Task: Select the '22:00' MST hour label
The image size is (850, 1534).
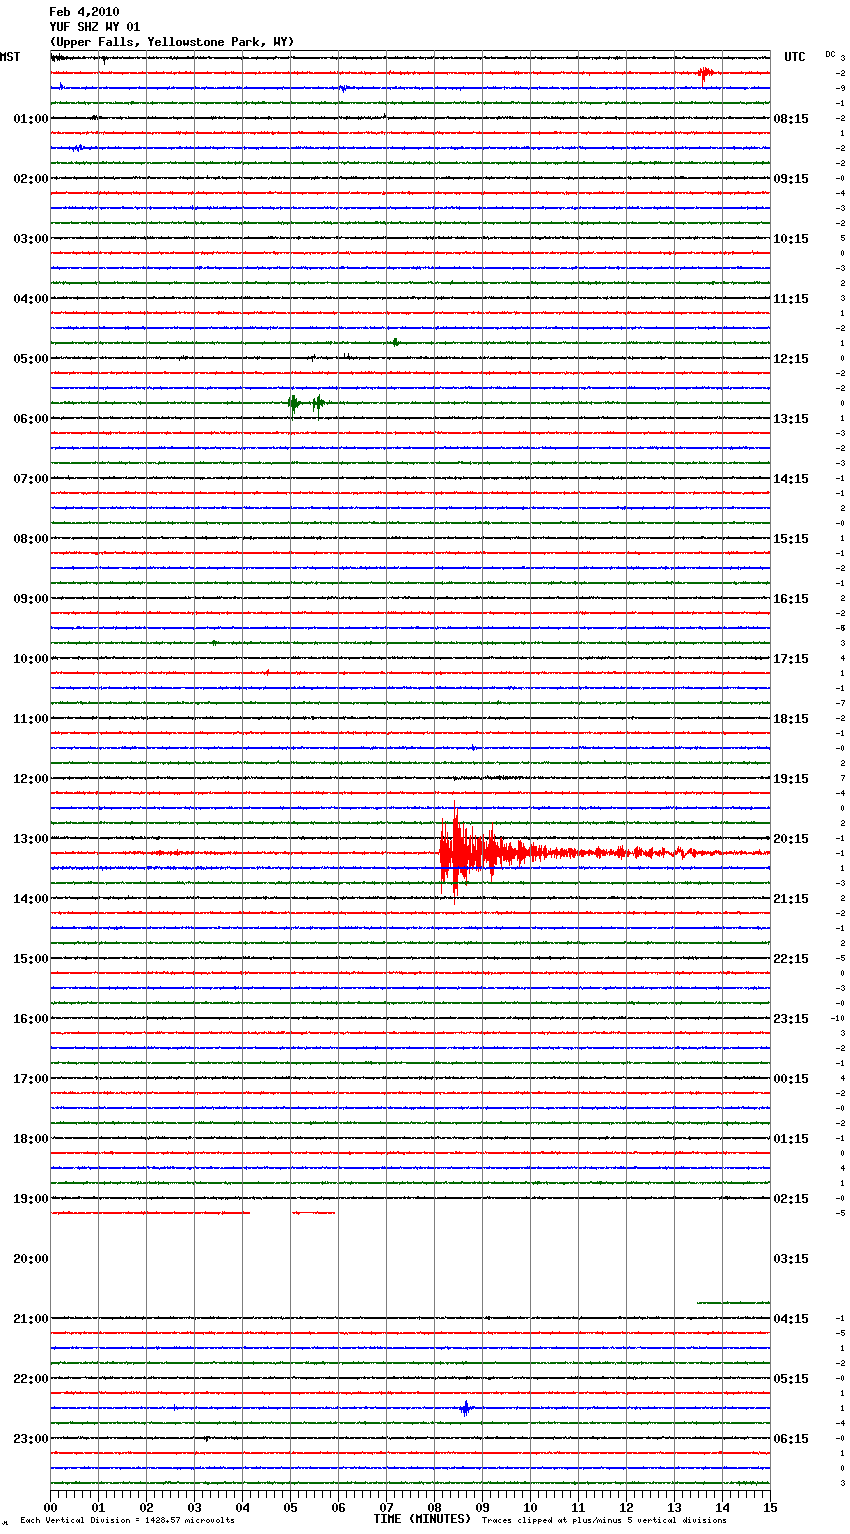Action: pyautogui.click(x=30, y=1379)
